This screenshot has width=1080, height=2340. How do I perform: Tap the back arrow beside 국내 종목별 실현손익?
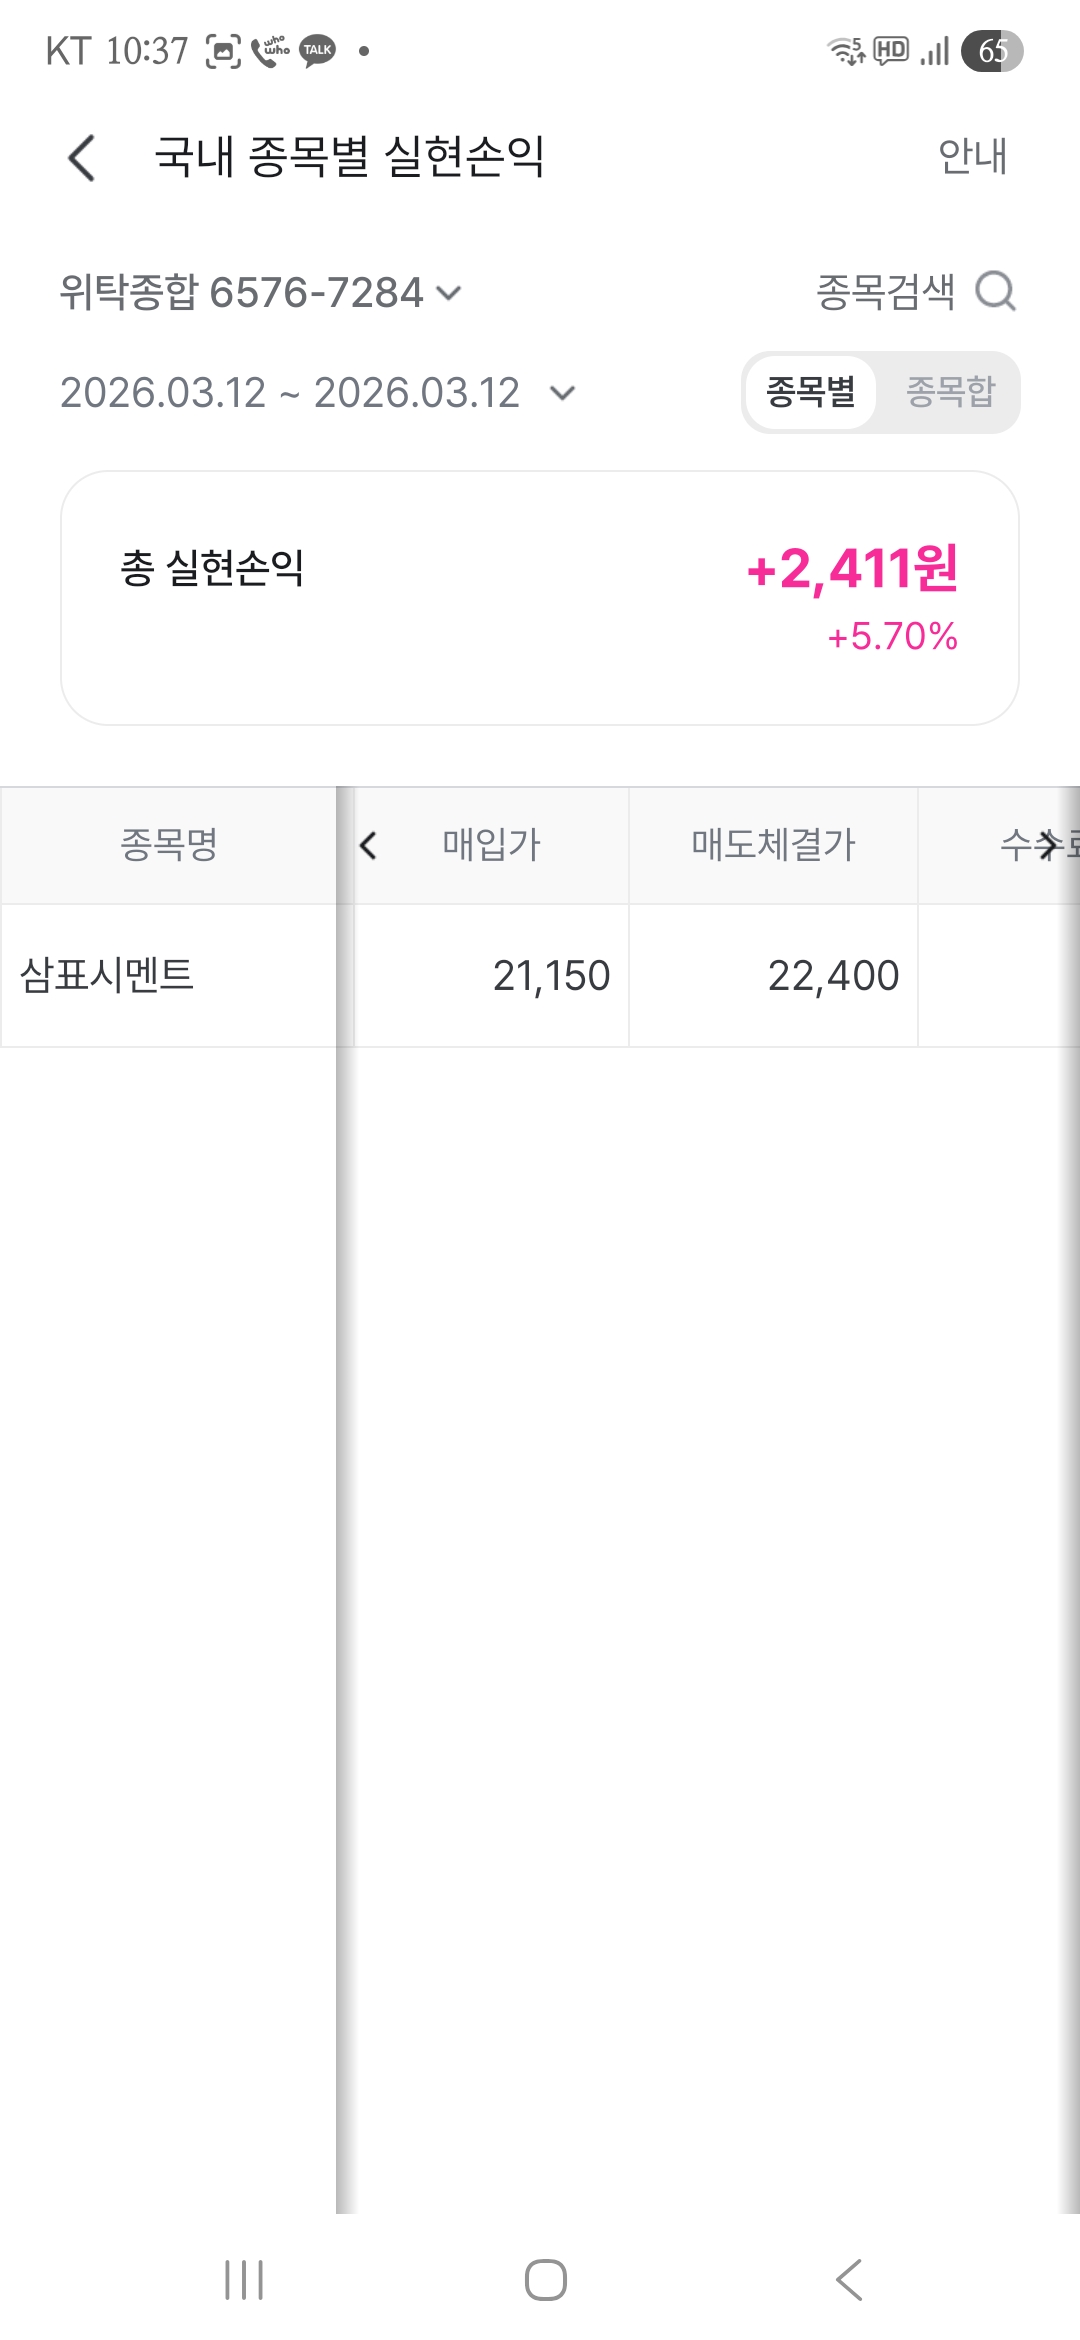click(82, 158)
